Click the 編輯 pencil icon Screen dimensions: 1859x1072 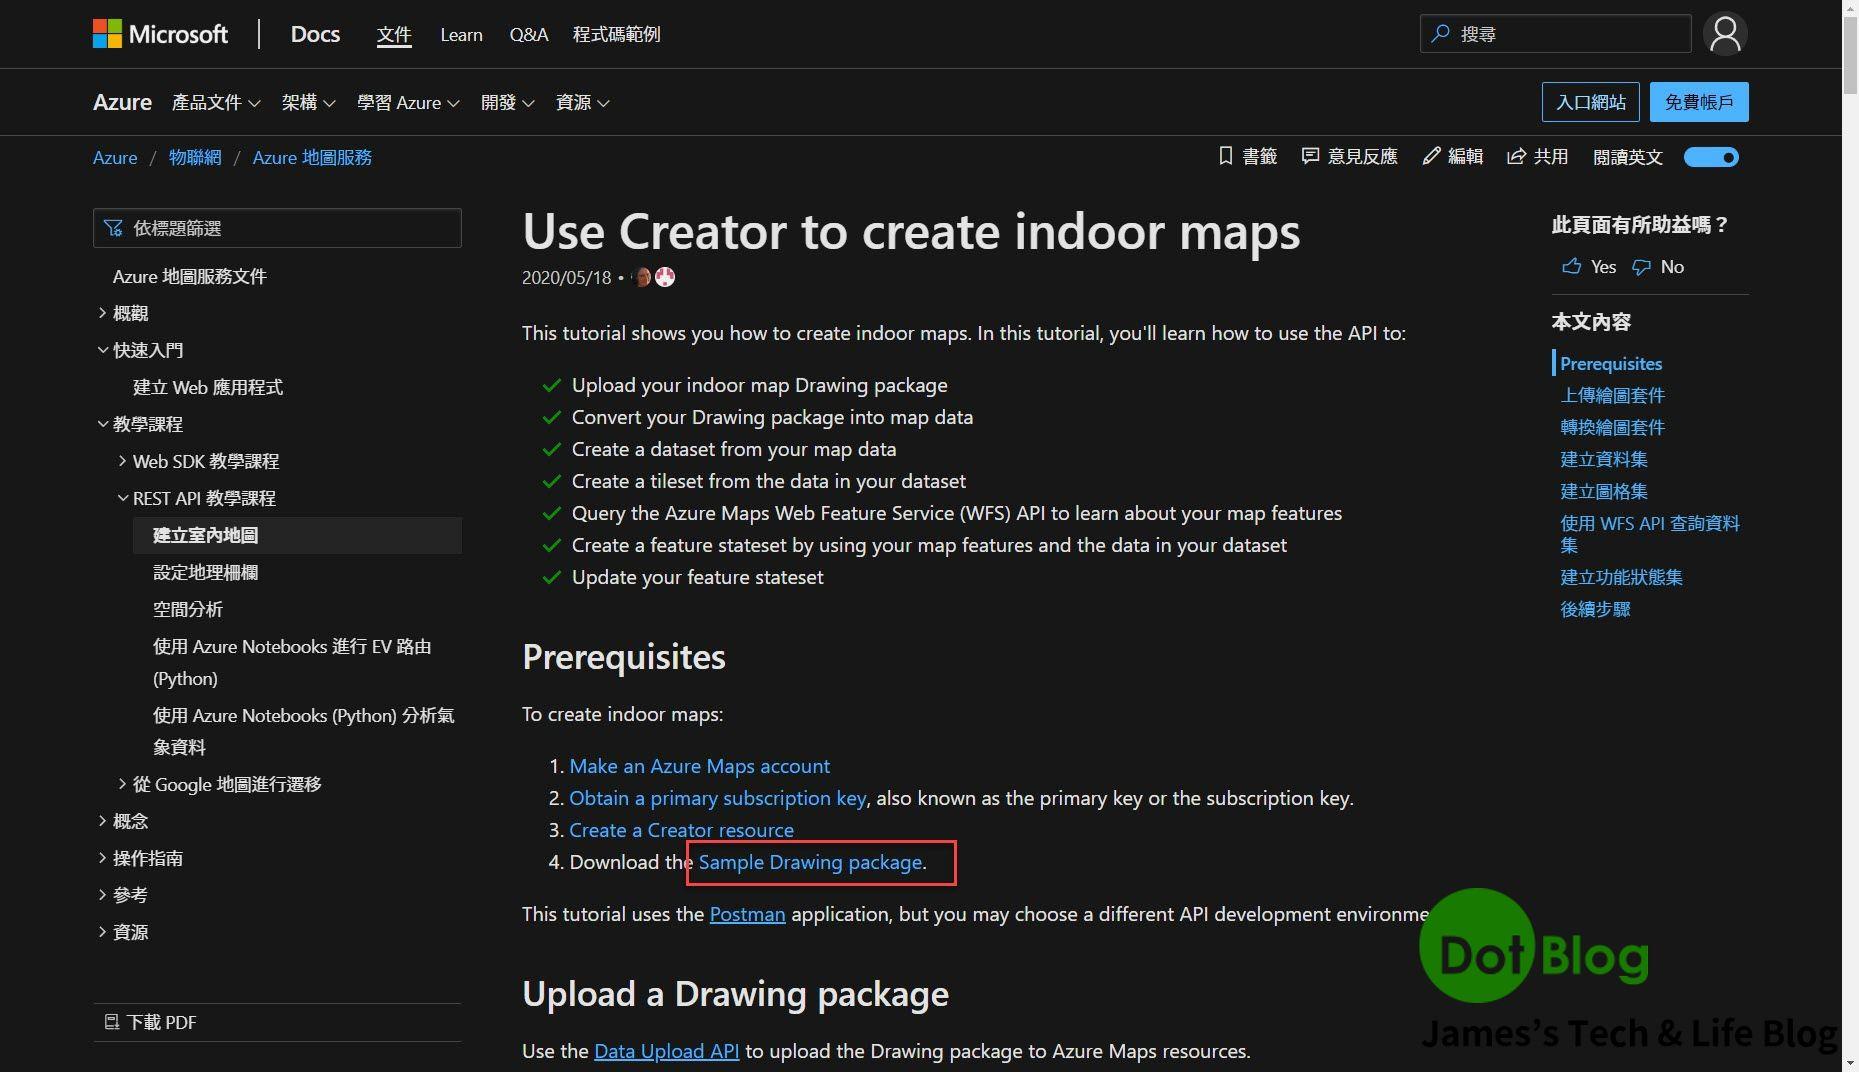[x=1430, y=156]
